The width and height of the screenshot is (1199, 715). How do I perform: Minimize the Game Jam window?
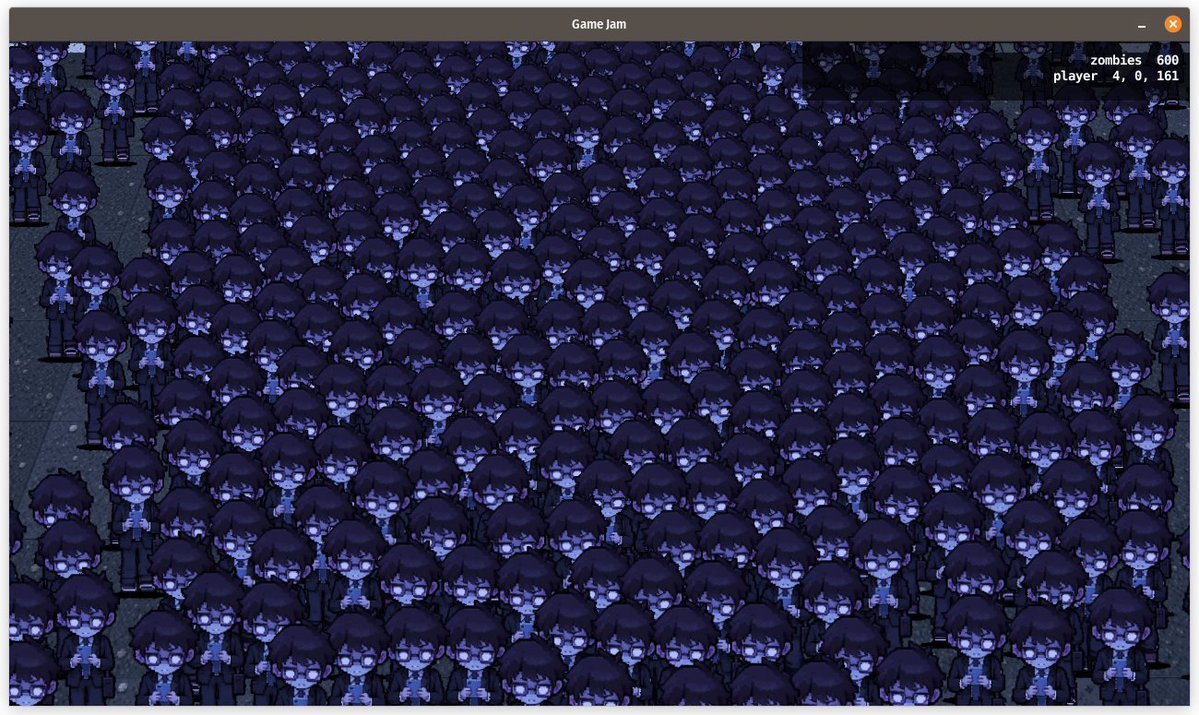1142,25
